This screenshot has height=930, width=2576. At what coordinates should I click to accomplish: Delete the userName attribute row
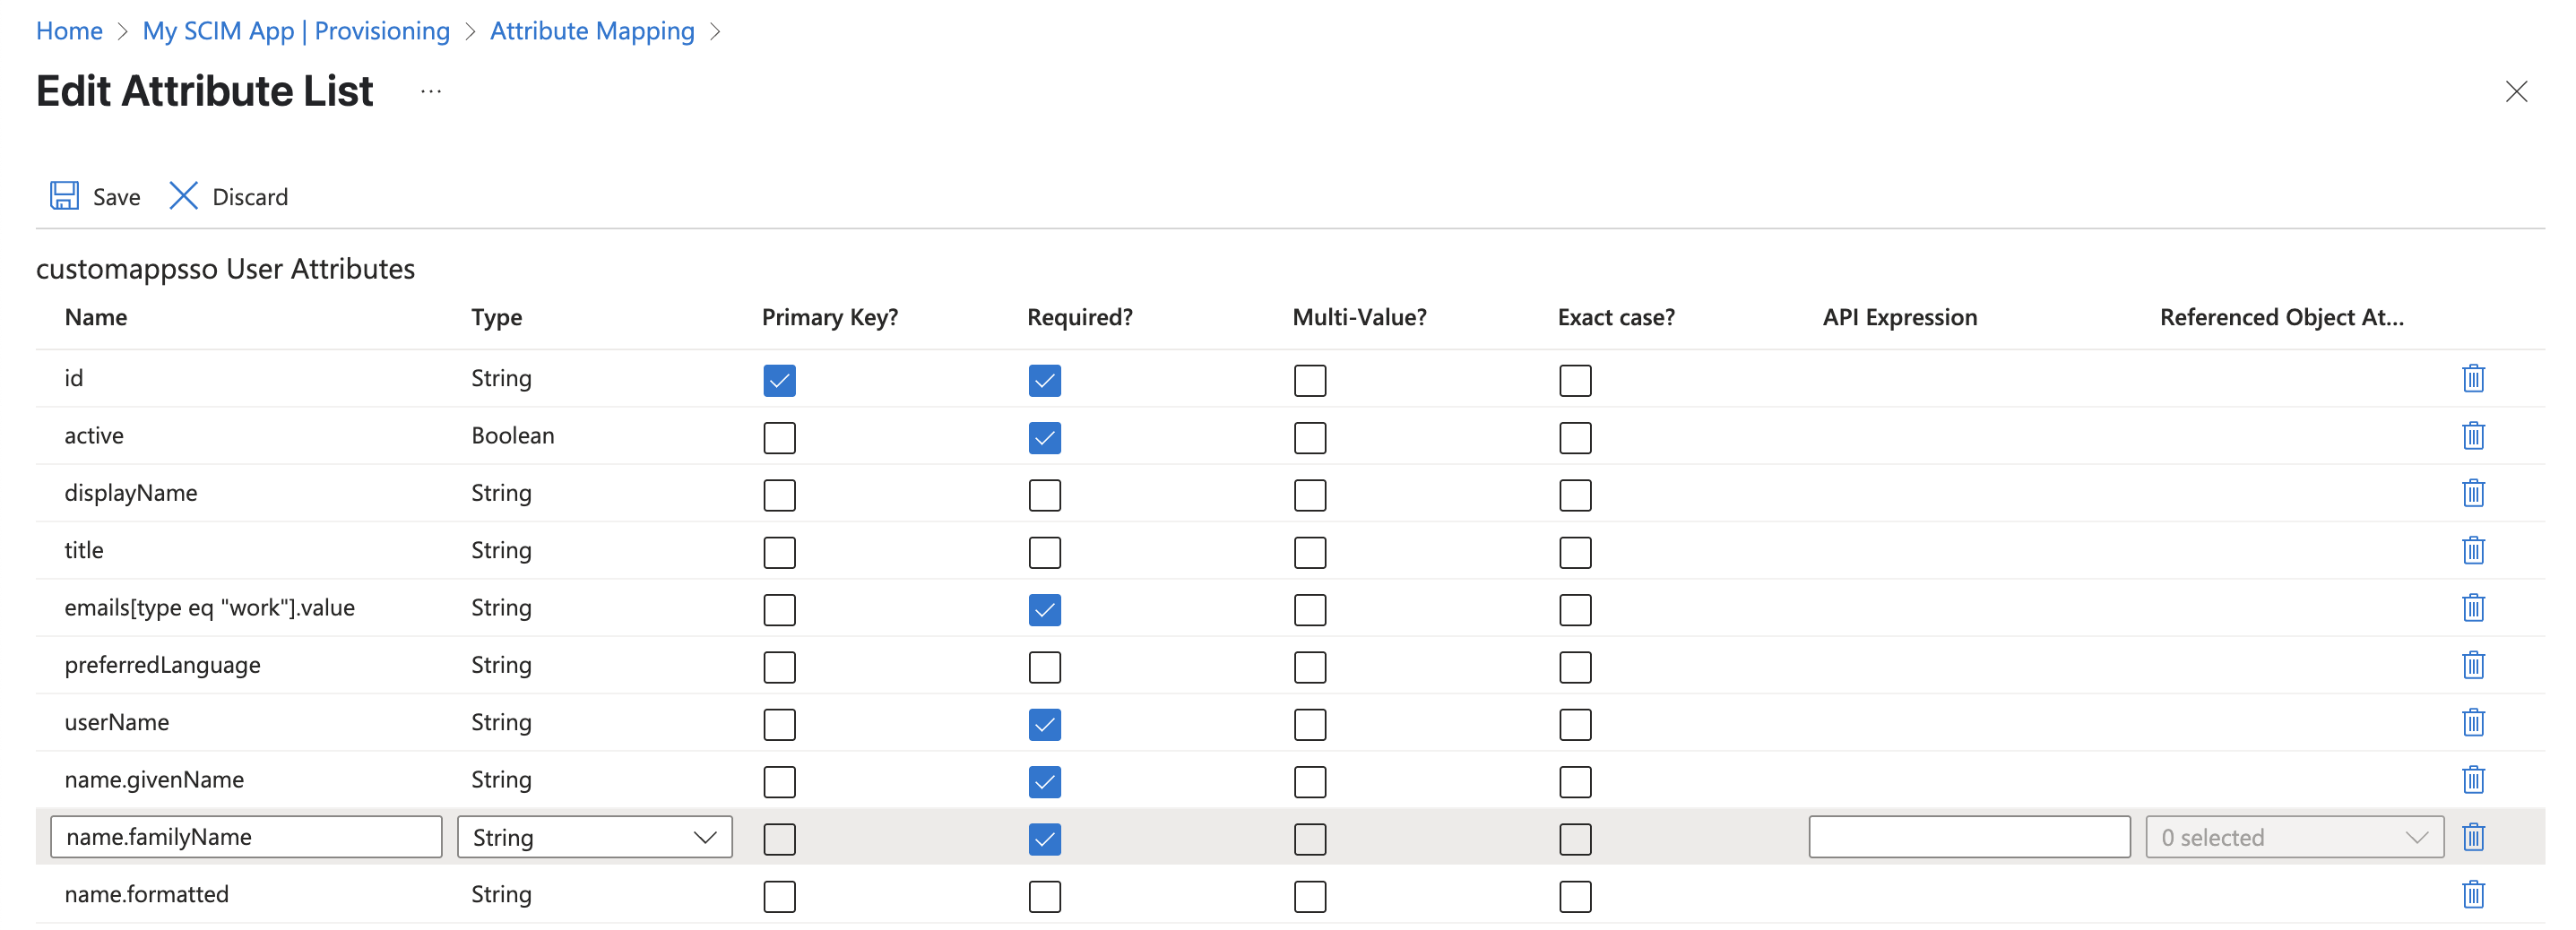coord(2472,722)
